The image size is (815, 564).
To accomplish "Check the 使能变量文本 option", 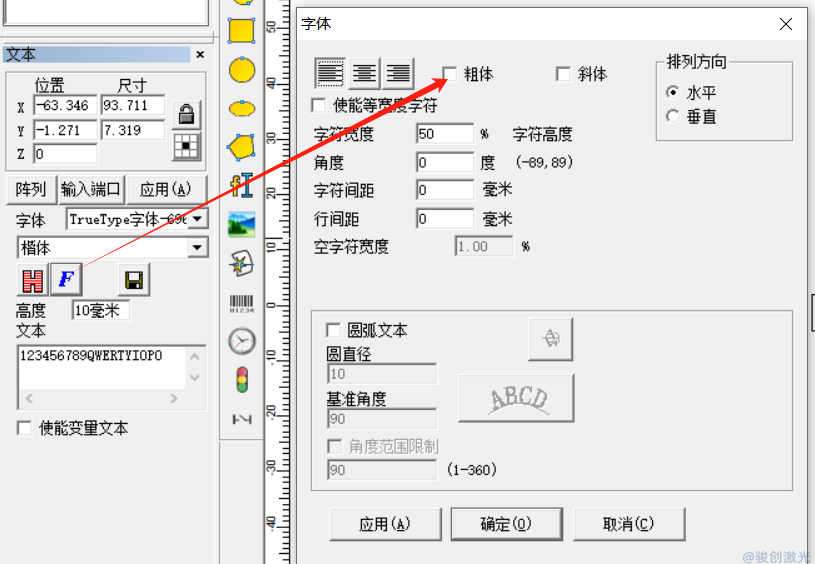I will [24, 428].
